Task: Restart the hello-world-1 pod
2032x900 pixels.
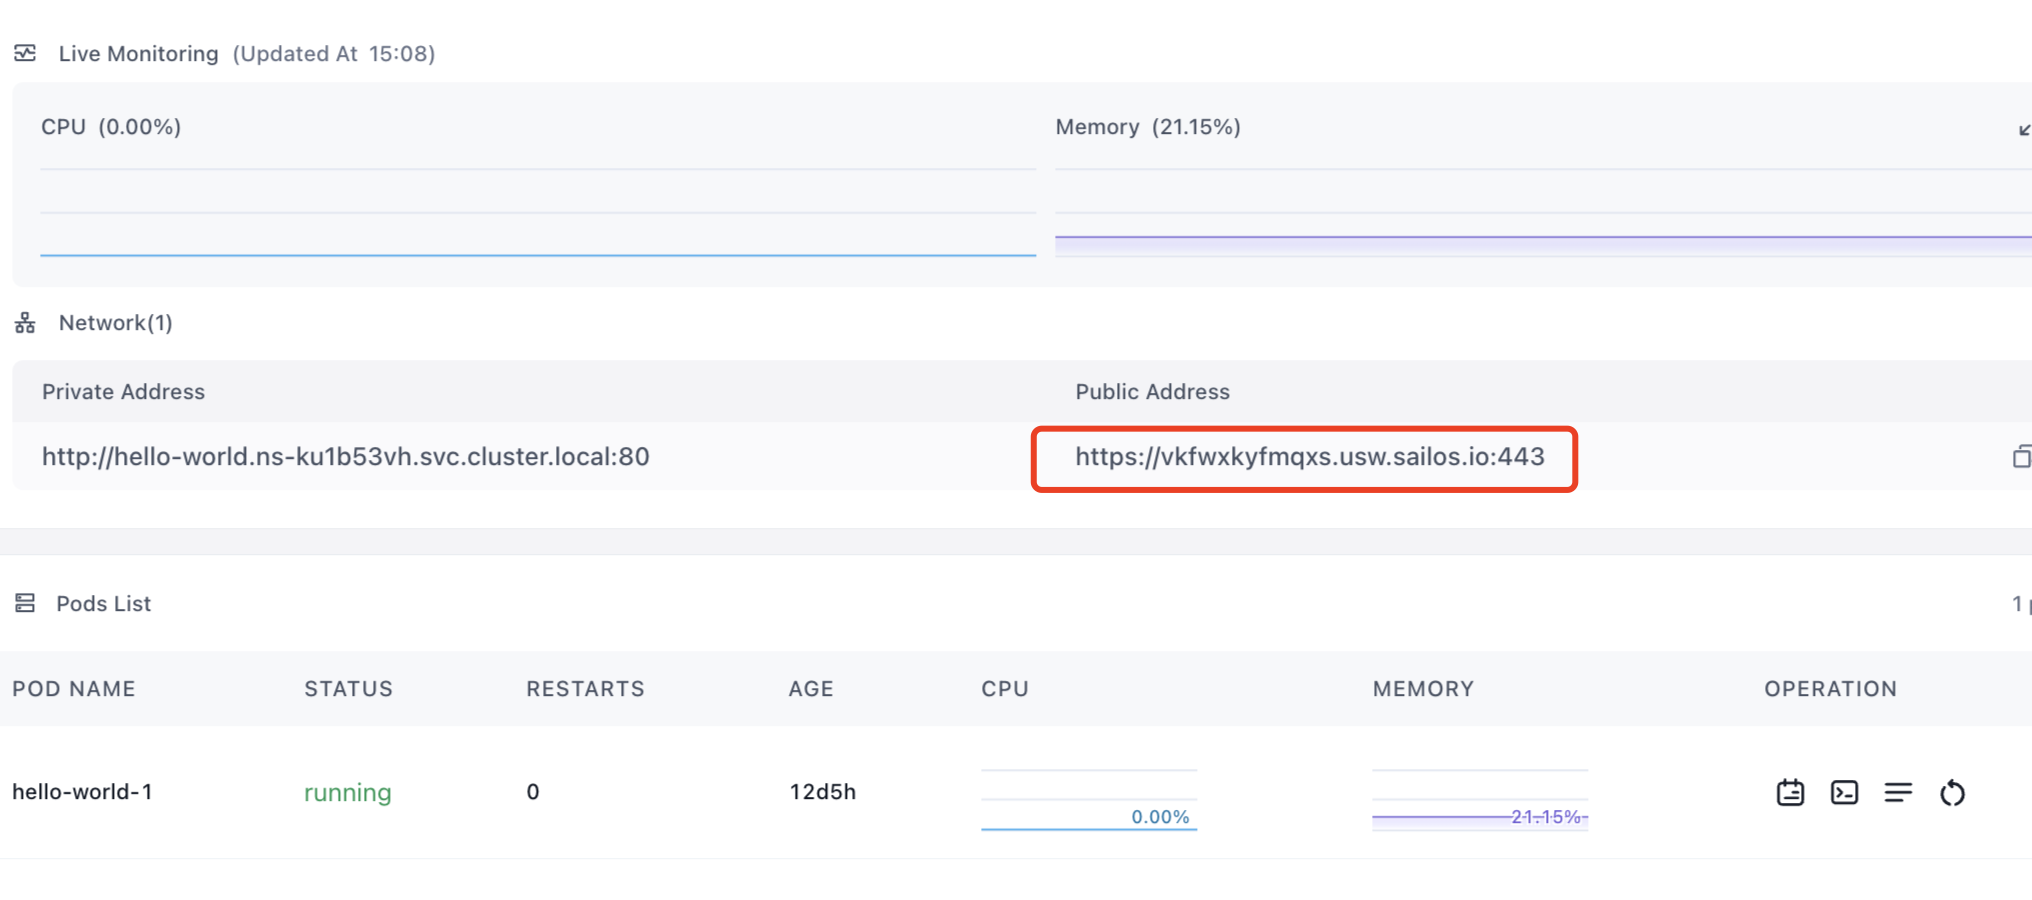Action: (x=1952, y=792)
